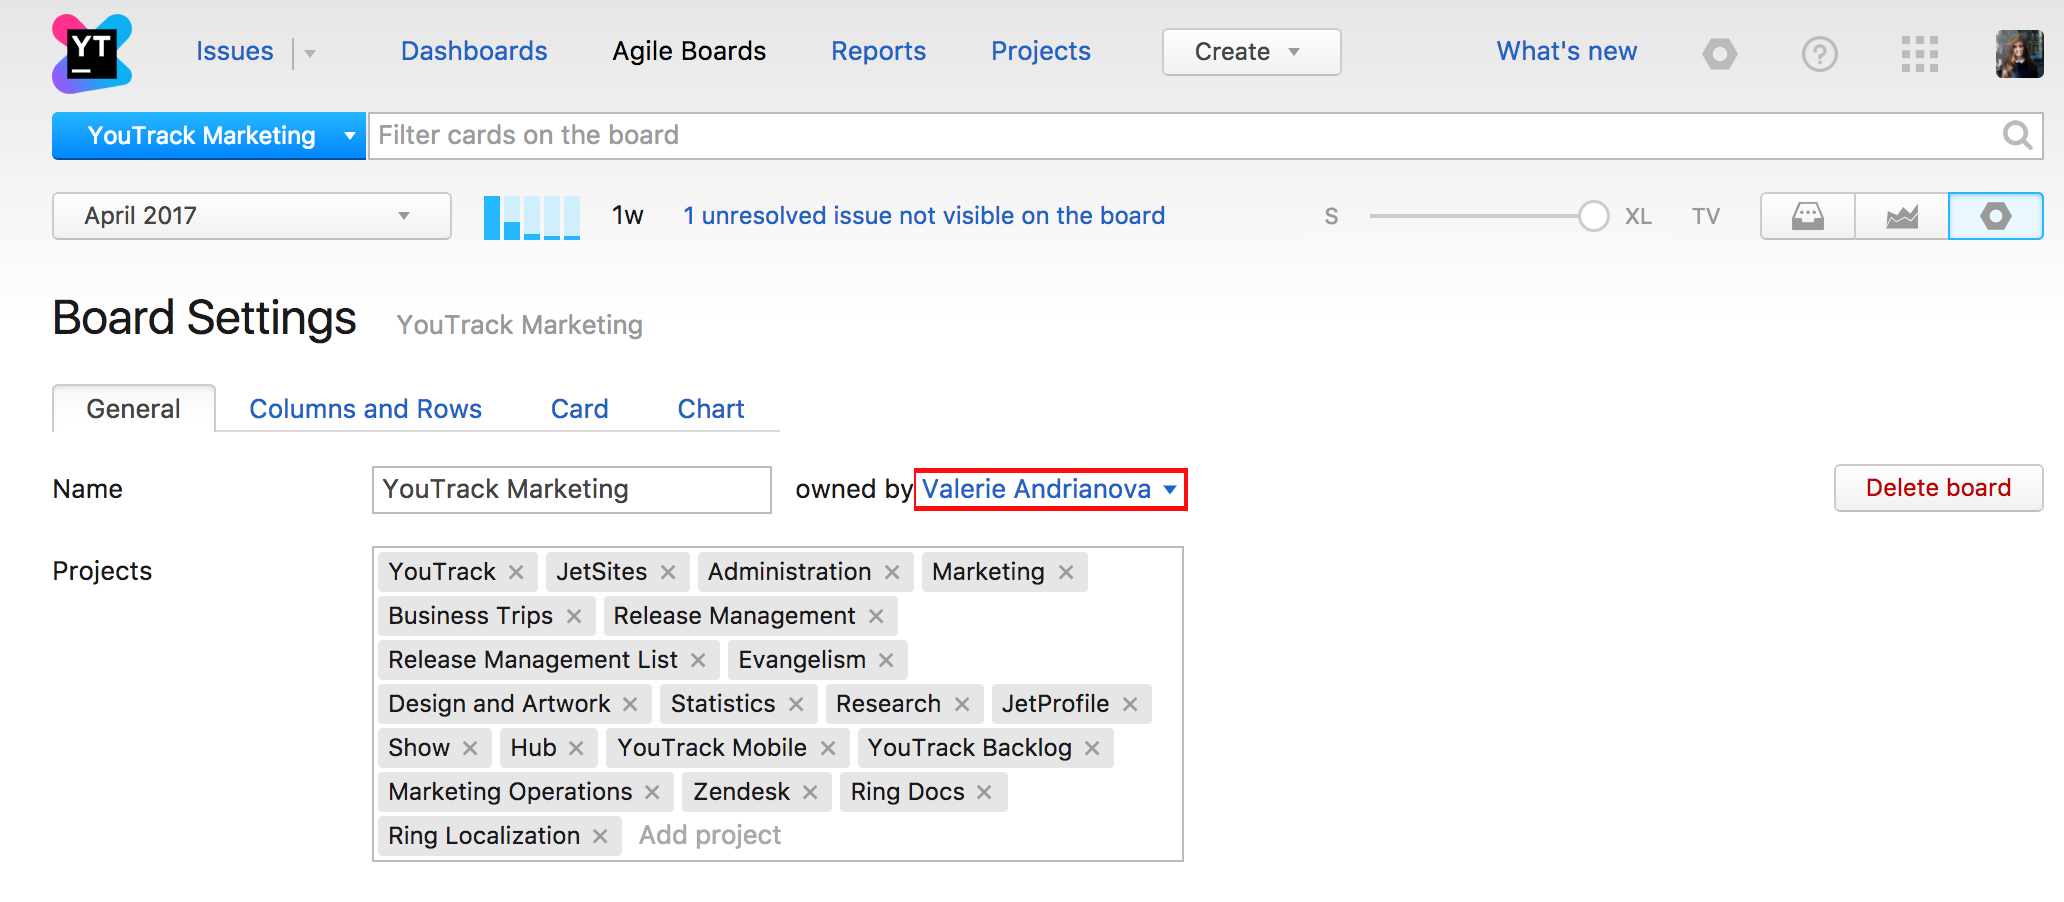The width and height of the screenshot is (2064, 902).
Task: Click the Add project field
Action: click(710, 835)
